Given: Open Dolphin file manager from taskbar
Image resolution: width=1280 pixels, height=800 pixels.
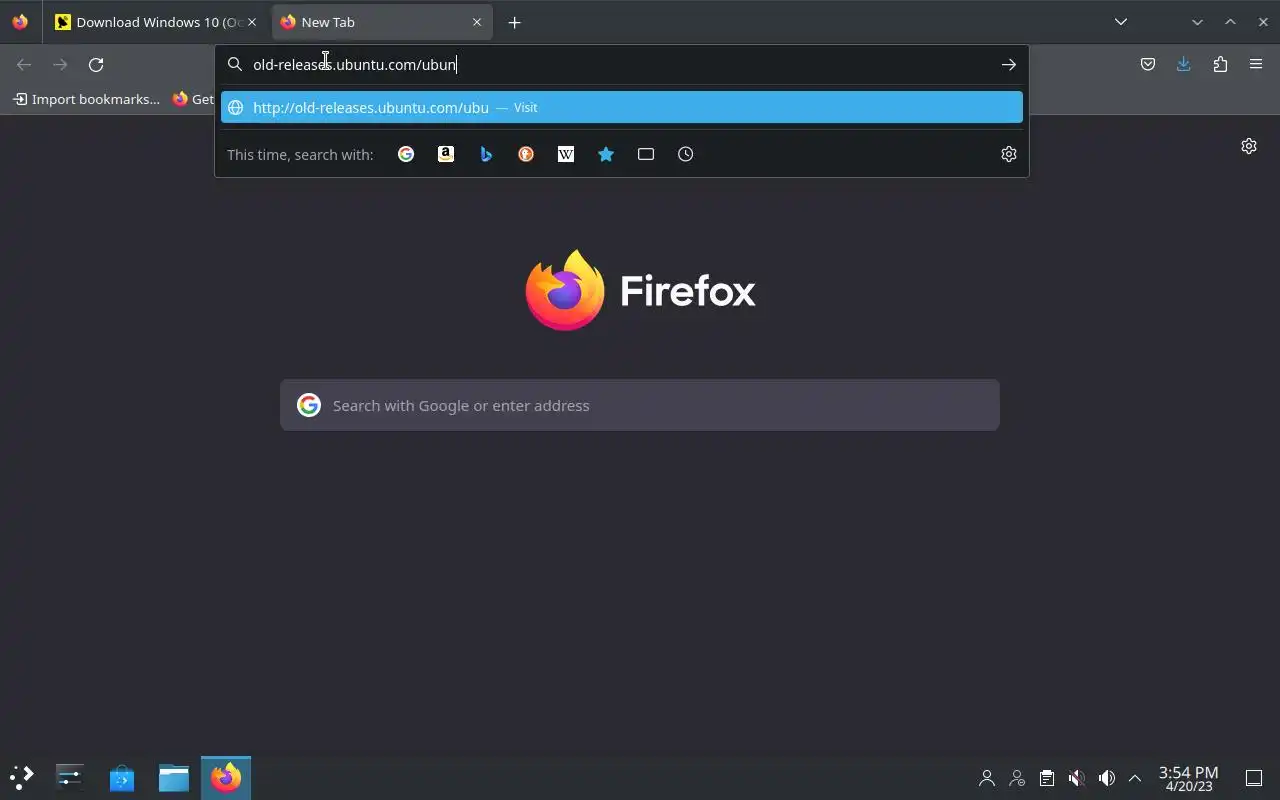Looking at the screenshot, I should [174, 777].
